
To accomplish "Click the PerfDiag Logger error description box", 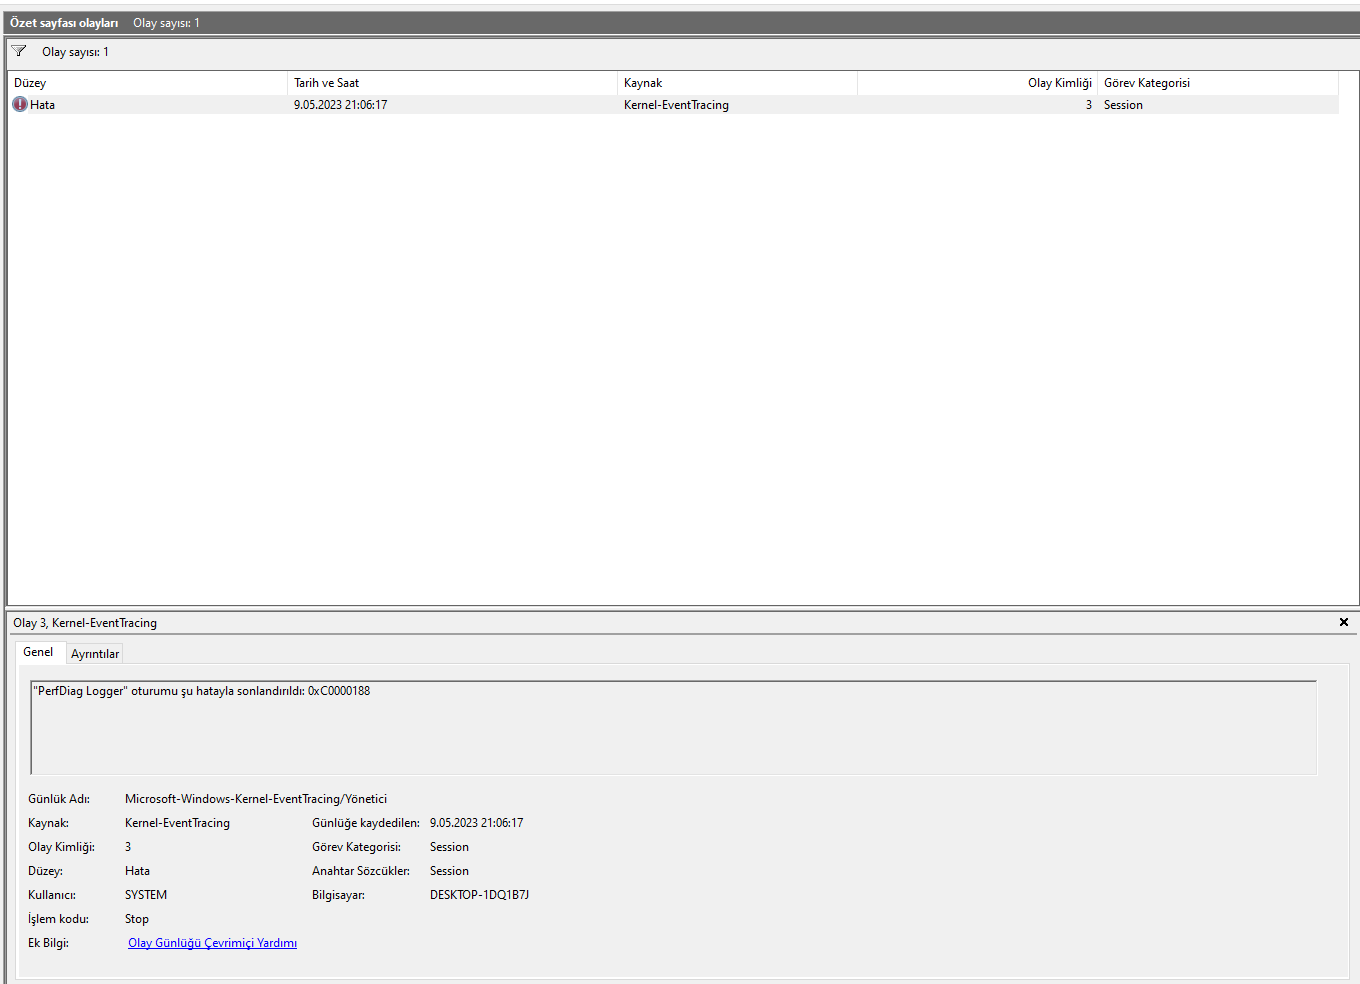I will [x=673, y=727].
